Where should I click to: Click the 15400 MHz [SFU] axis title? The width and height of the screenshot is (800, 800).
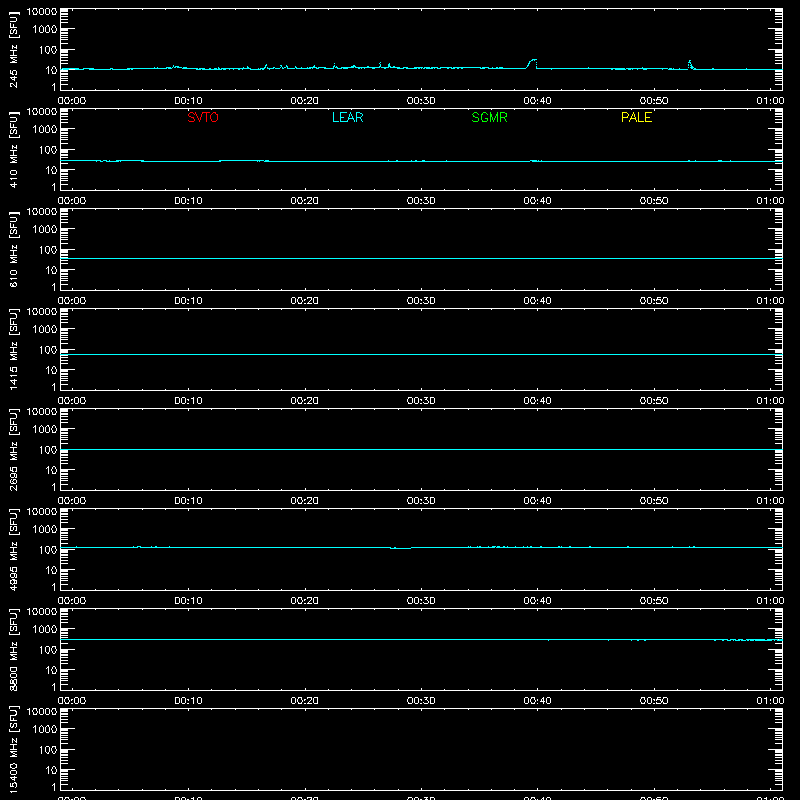13,749
